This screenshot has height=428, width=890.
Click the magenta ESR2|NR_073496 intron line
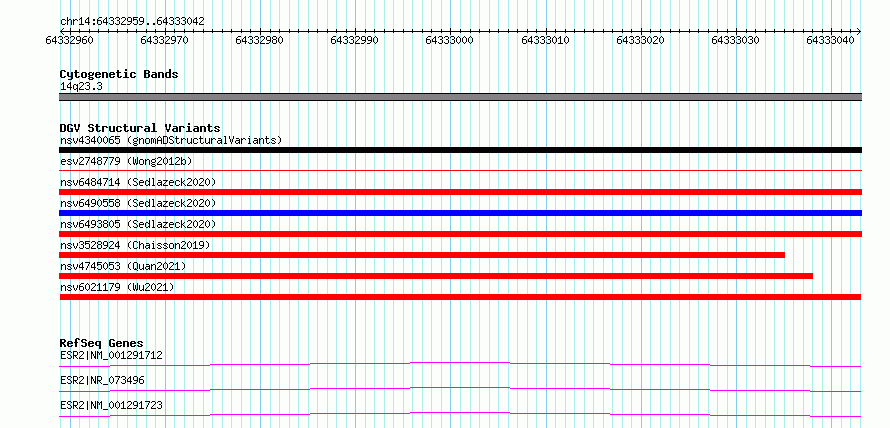[460, 389]
